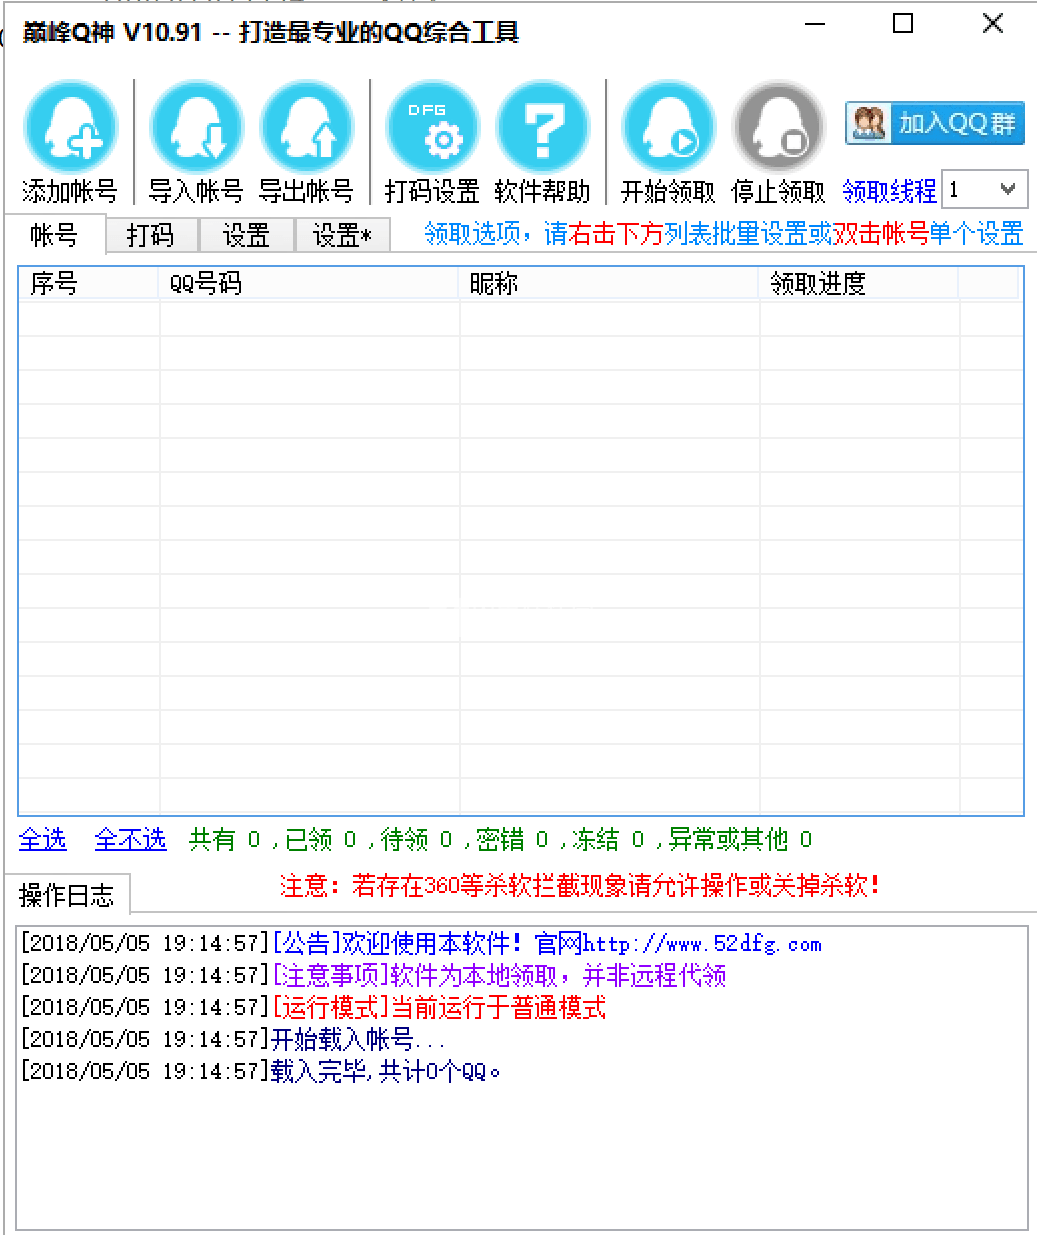The image size is (1037, 1235).
Task: Switch to the 帐号 tab
Action: (x=54, y=235)
